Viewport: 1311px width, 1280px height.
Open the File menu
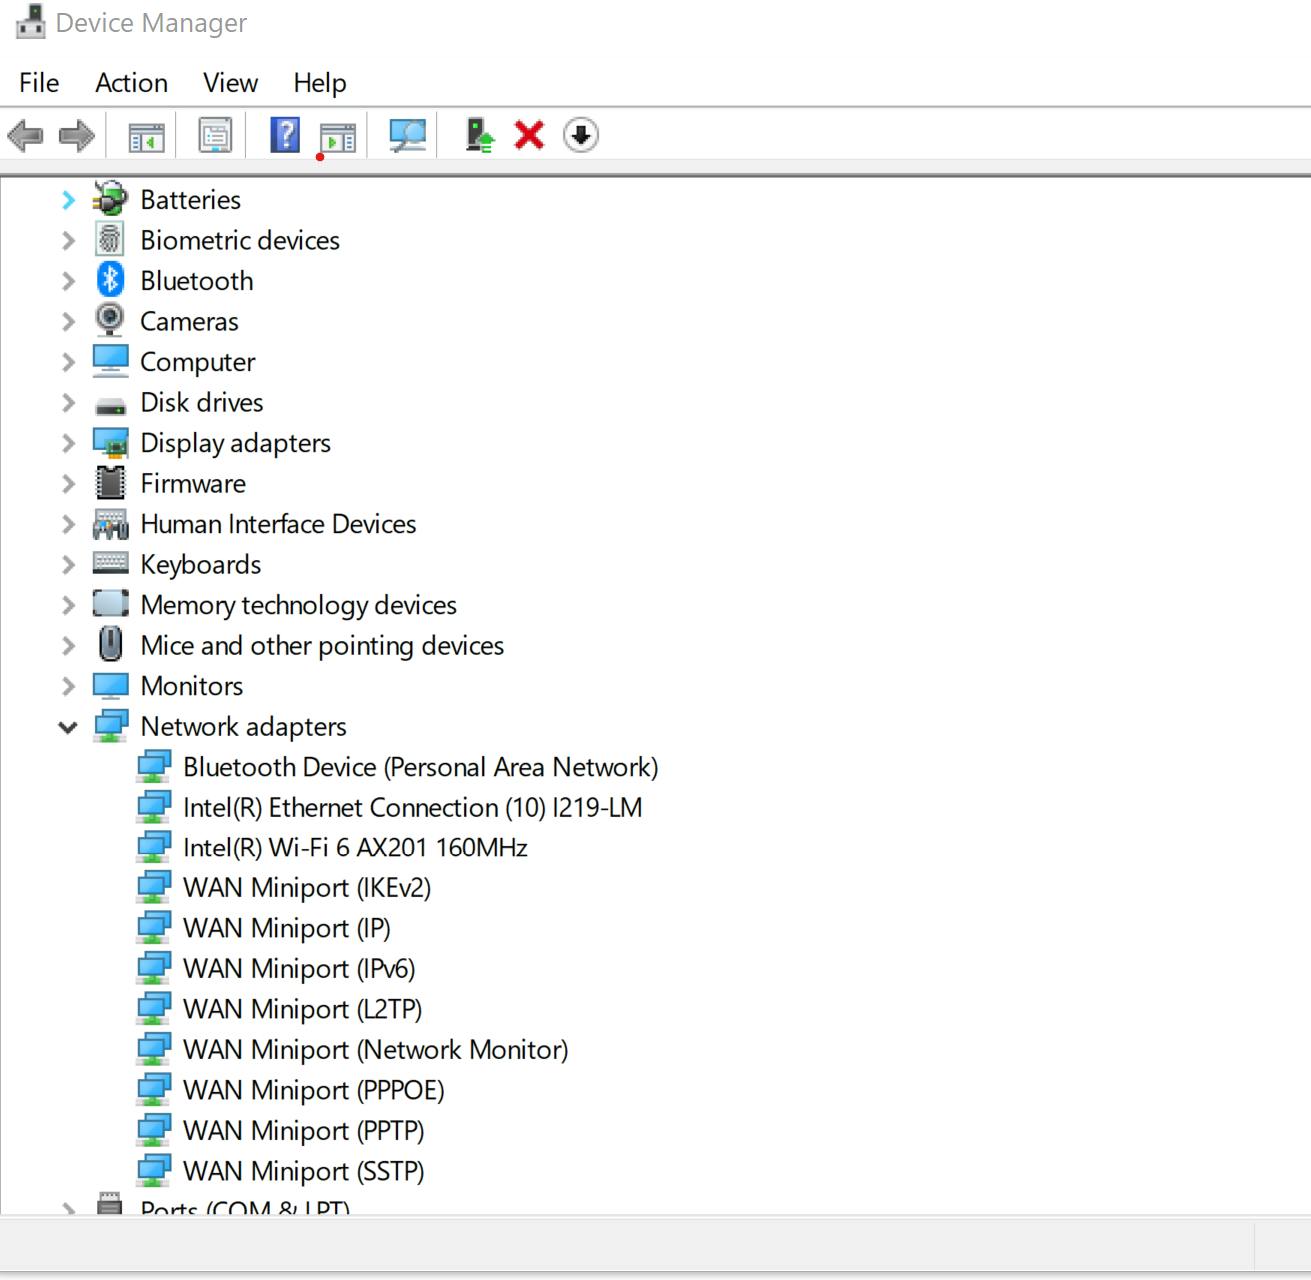click(x=39, y=83)
